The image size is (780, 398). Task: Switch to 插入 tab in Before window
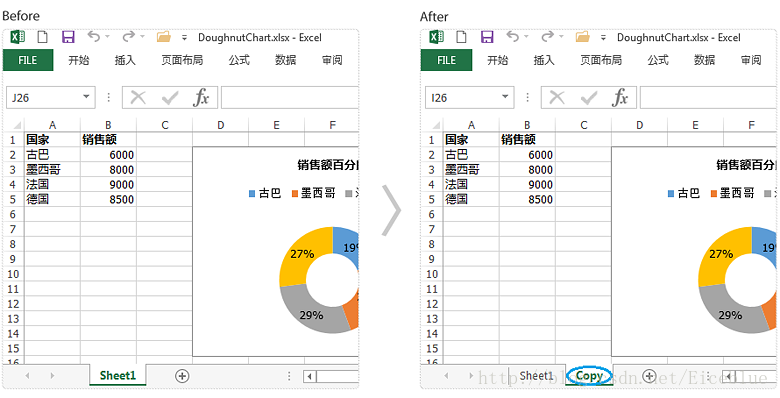tap(125, 60)
